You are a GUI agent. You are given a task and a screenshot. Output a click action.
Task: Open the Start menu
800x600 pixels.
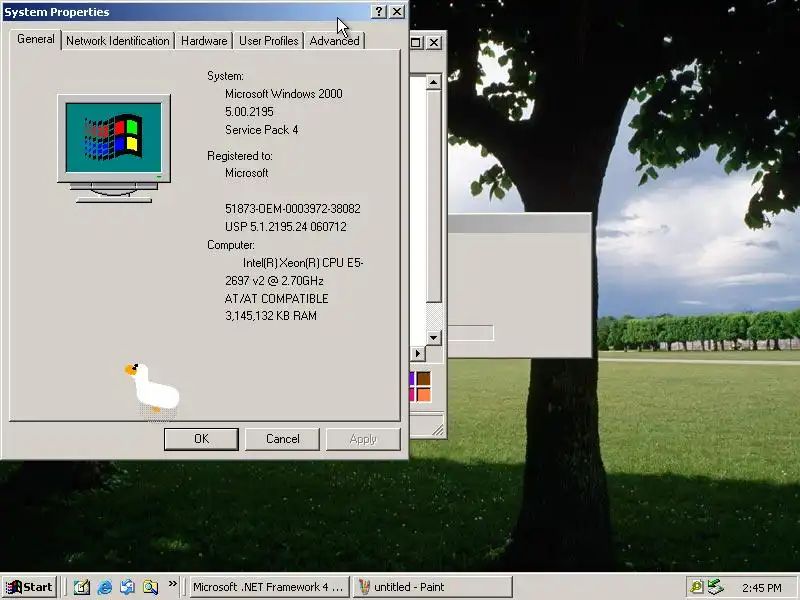click(29, 587)
